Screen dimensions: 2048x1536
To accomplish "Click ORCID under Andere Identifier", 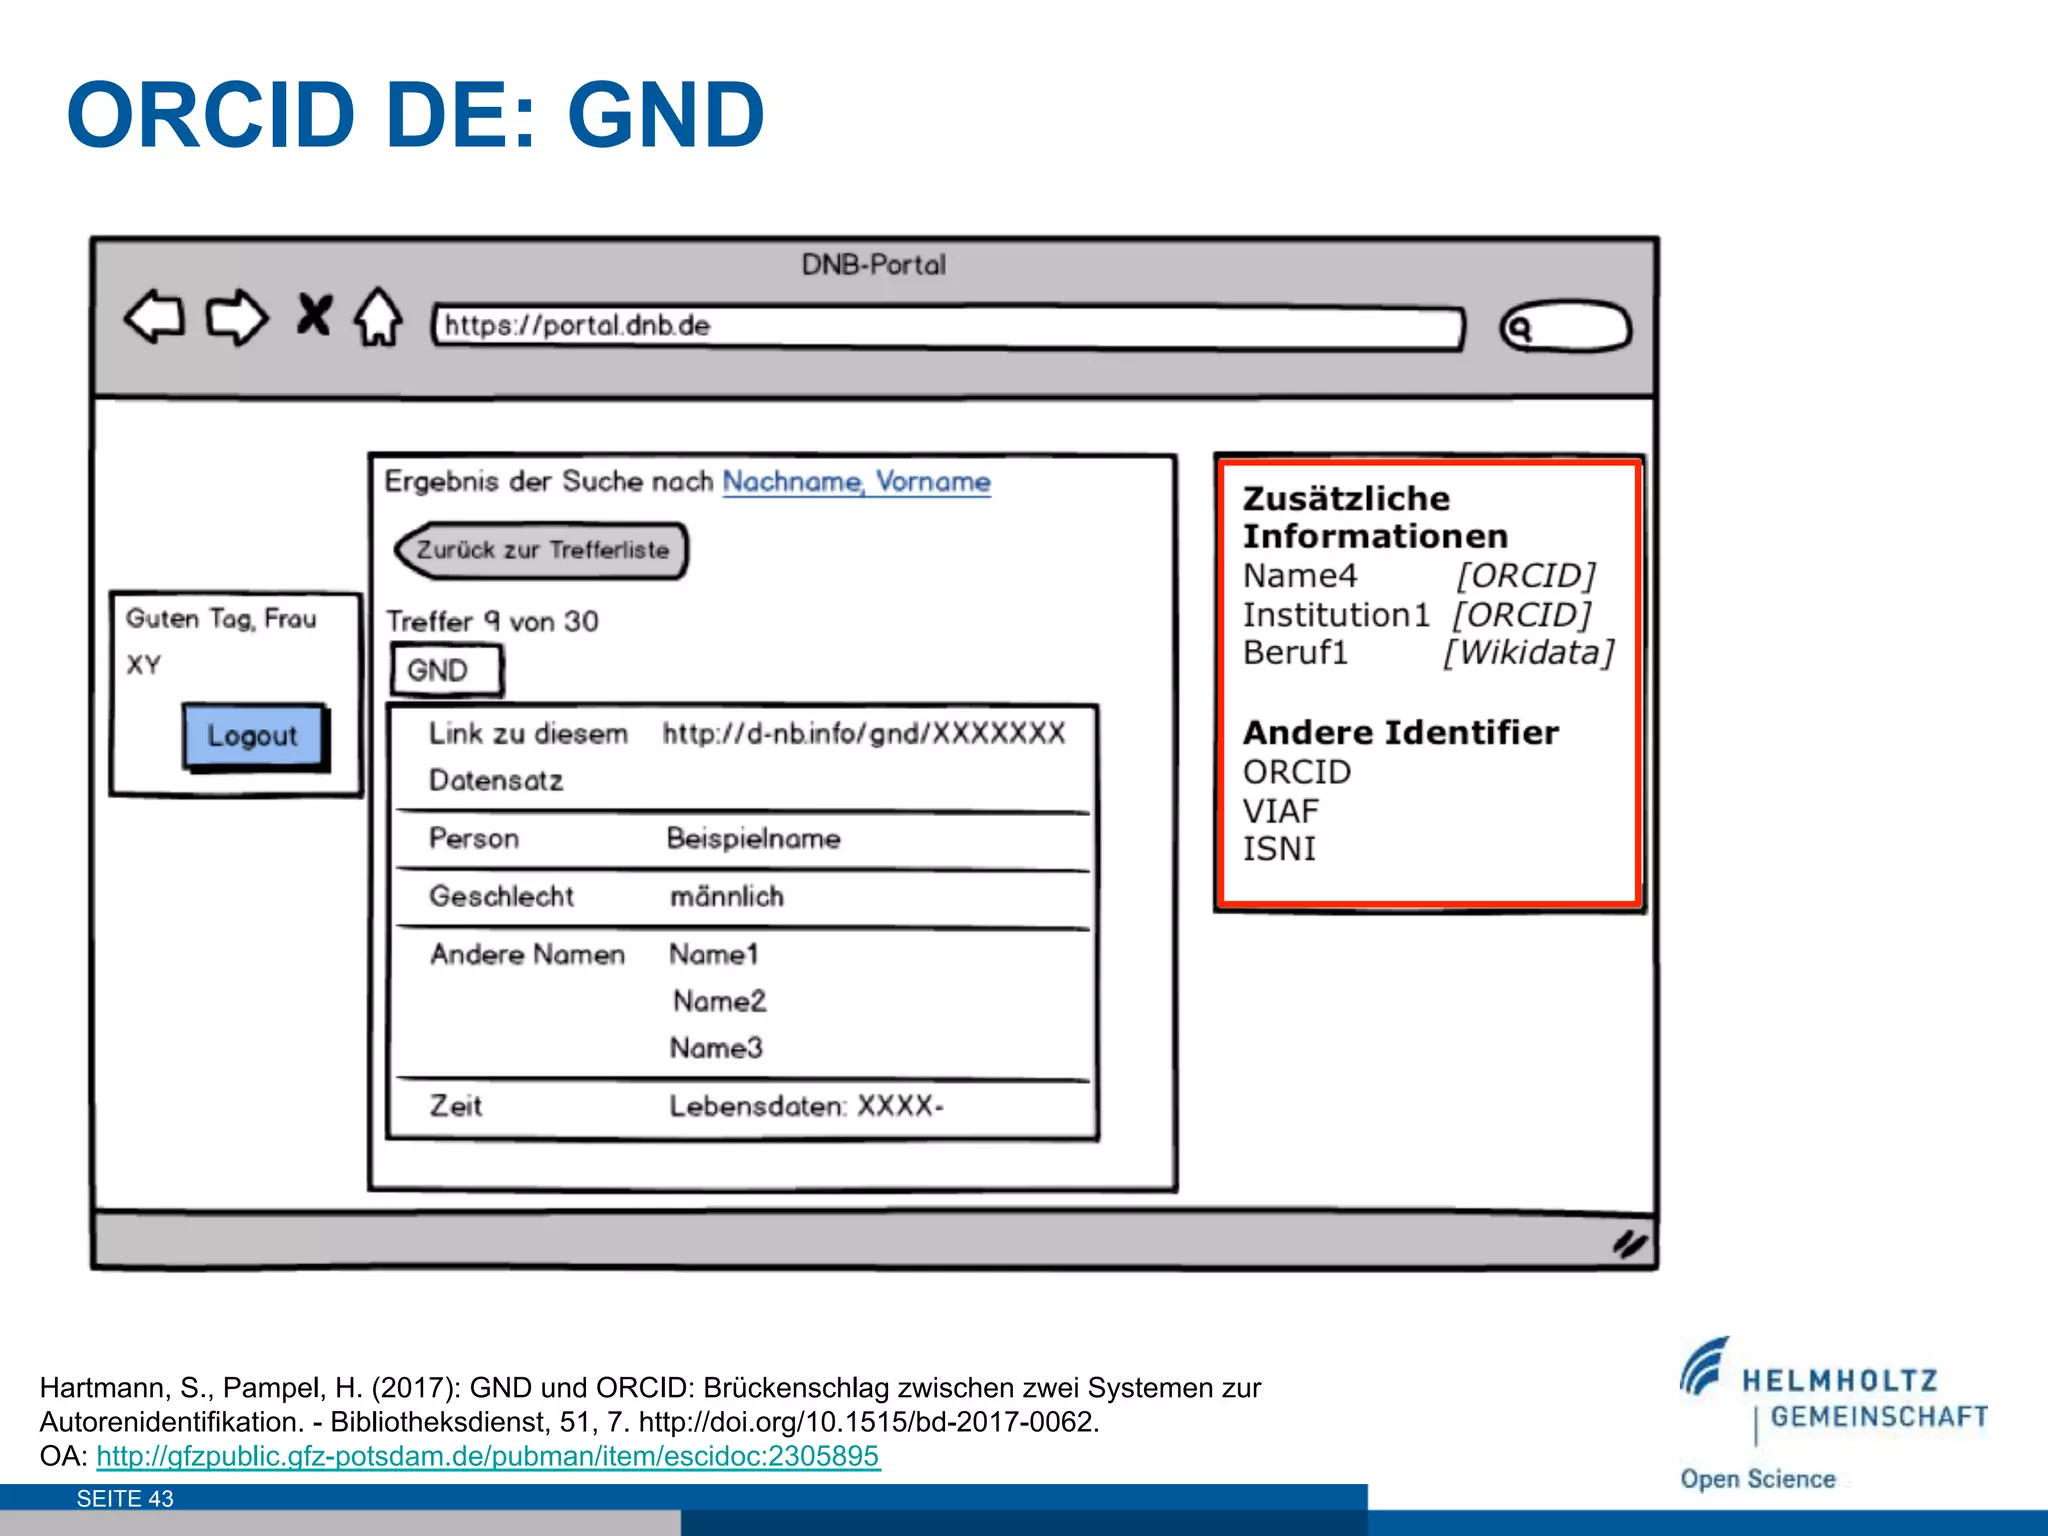I will click(1297, 772).
